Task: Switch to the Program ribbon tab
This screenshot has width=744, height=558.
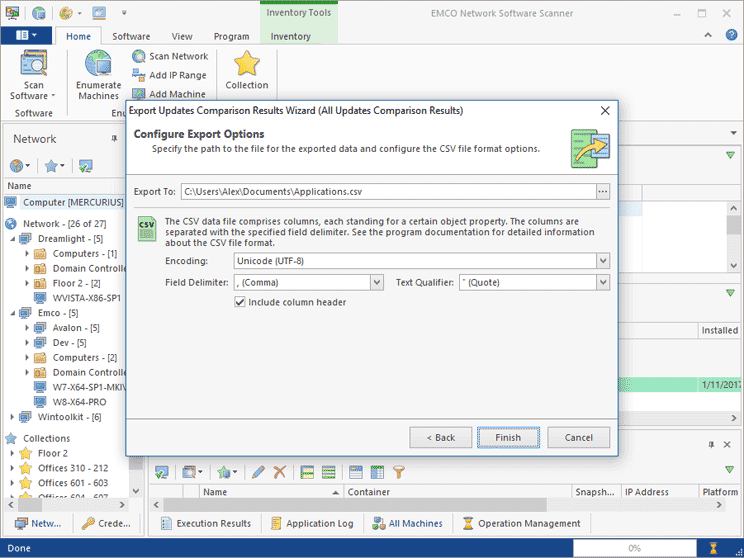Action: coord(231,36)
